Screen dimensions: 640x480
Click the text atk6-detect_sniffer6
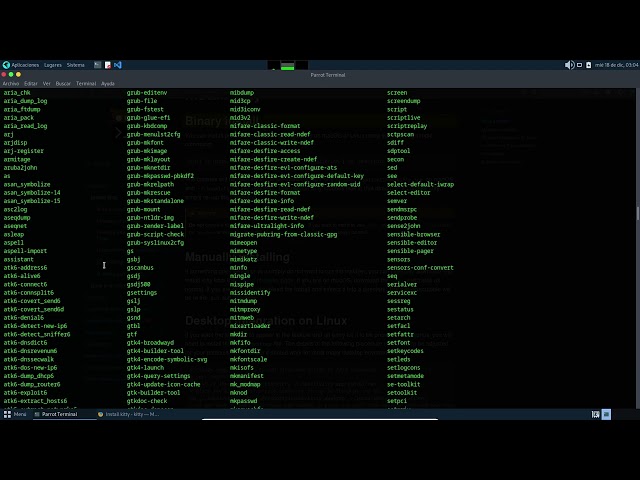point(37,334)
